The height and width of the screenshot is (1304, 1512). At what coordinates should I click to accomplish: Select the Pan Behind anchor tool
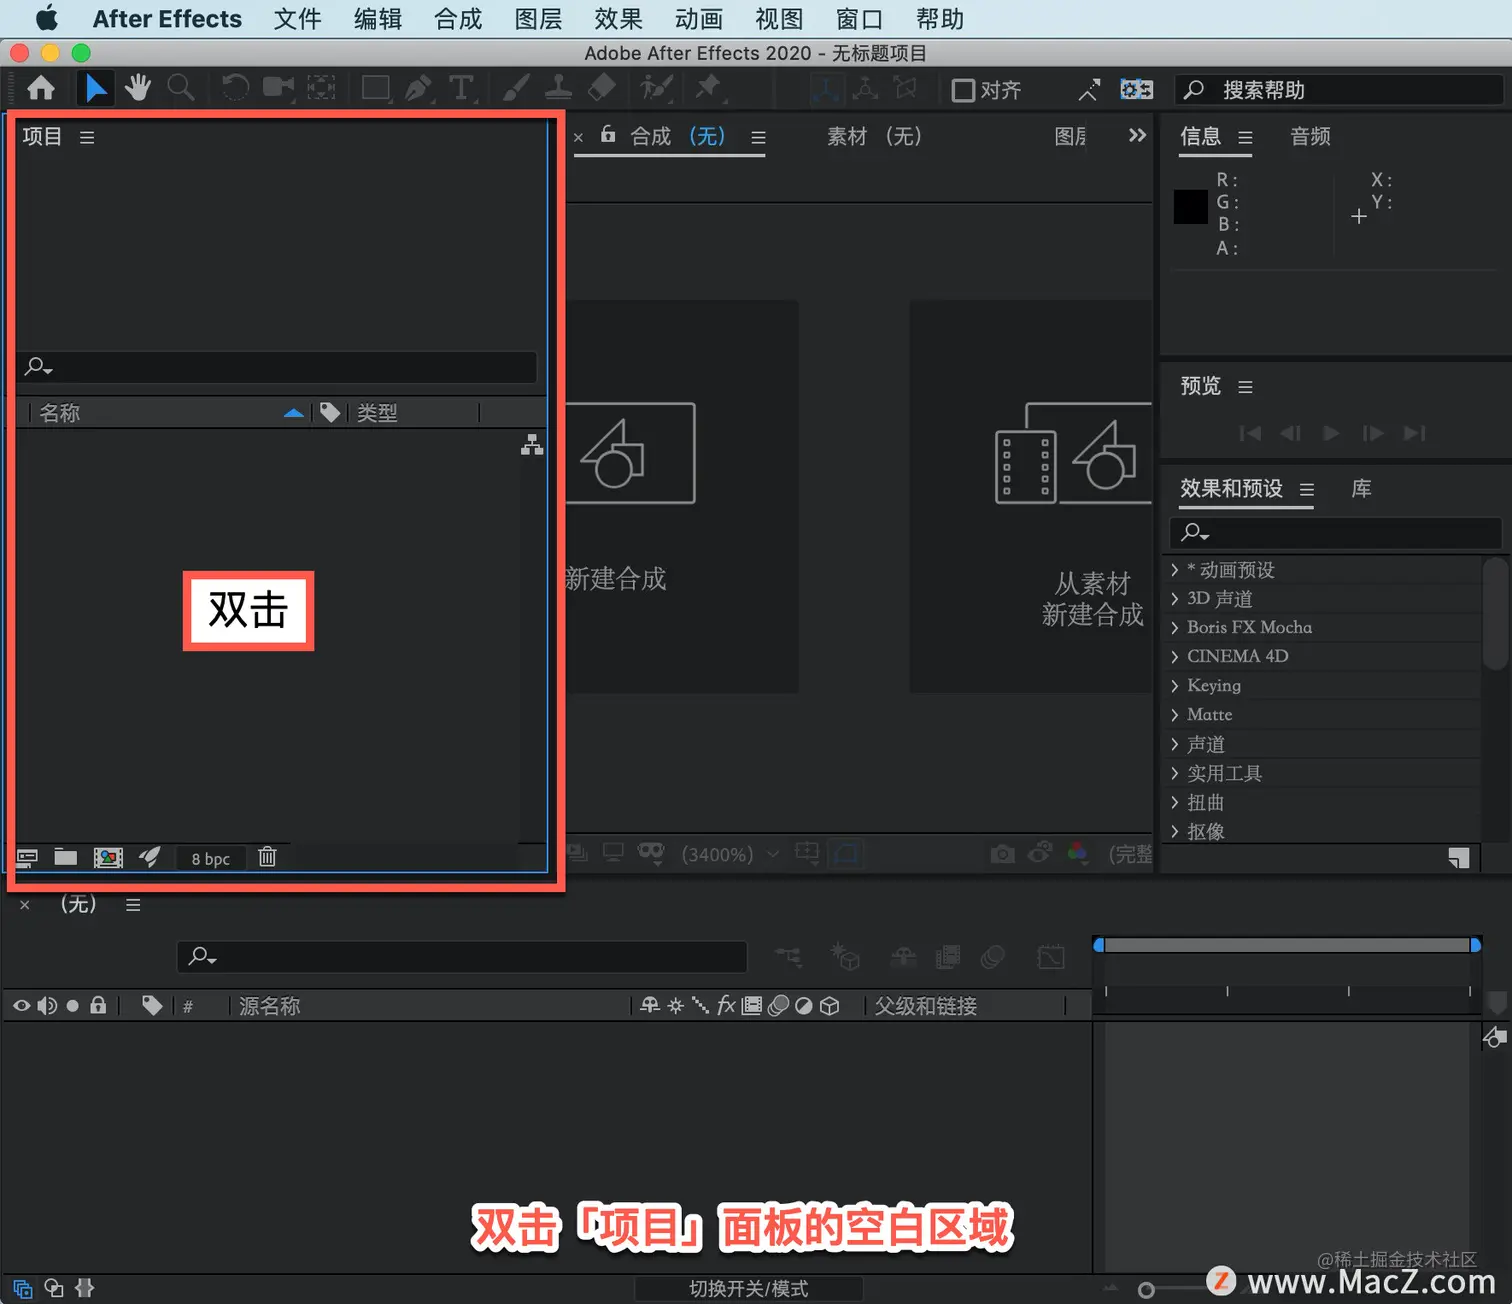point(321,89)
